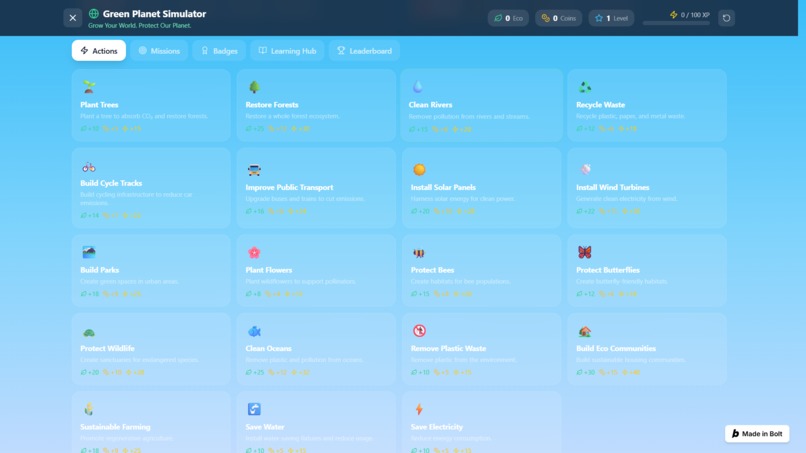Click the Recycle Waste title
This screenshot has height=453, width=806.
(600, 104)
